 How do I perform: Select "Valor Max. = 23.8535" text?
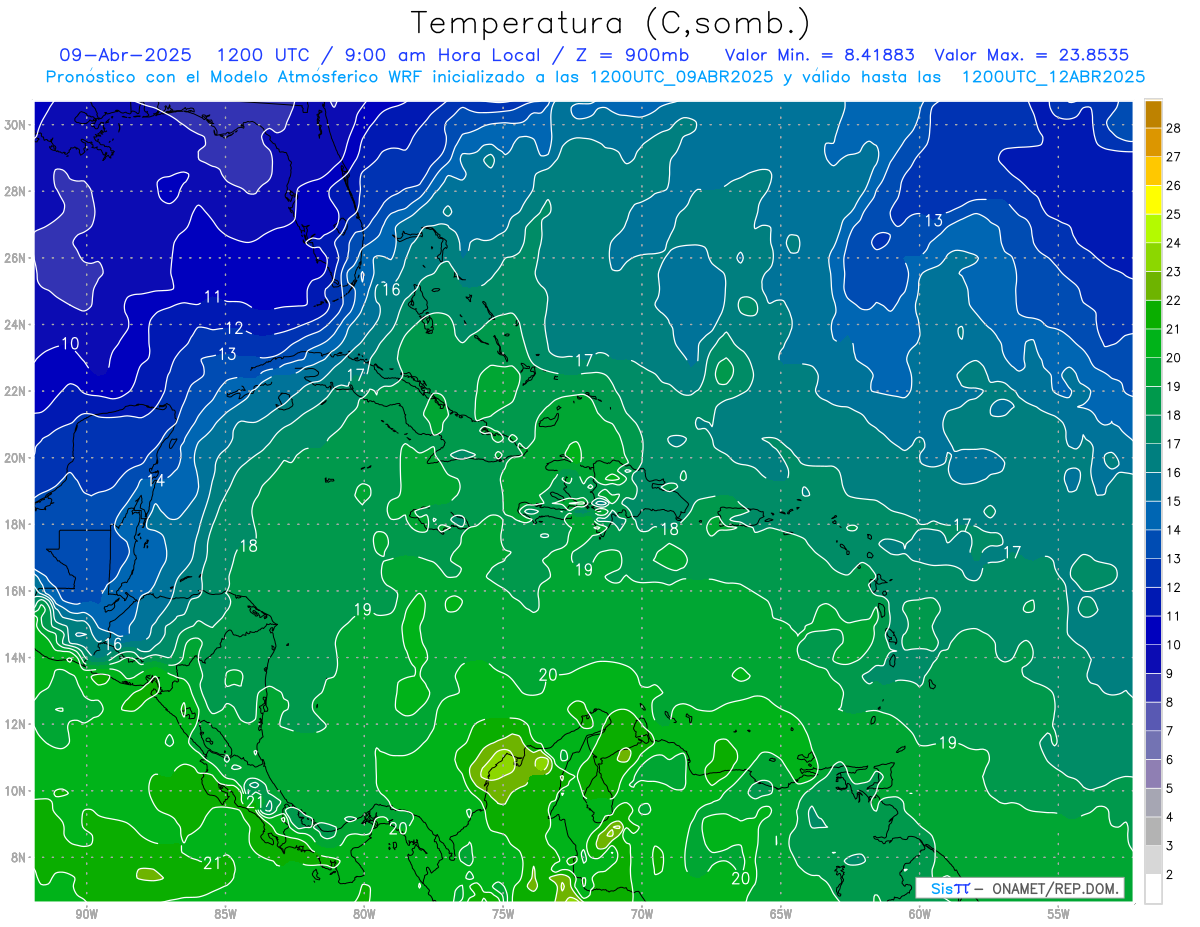point(1032,55)
